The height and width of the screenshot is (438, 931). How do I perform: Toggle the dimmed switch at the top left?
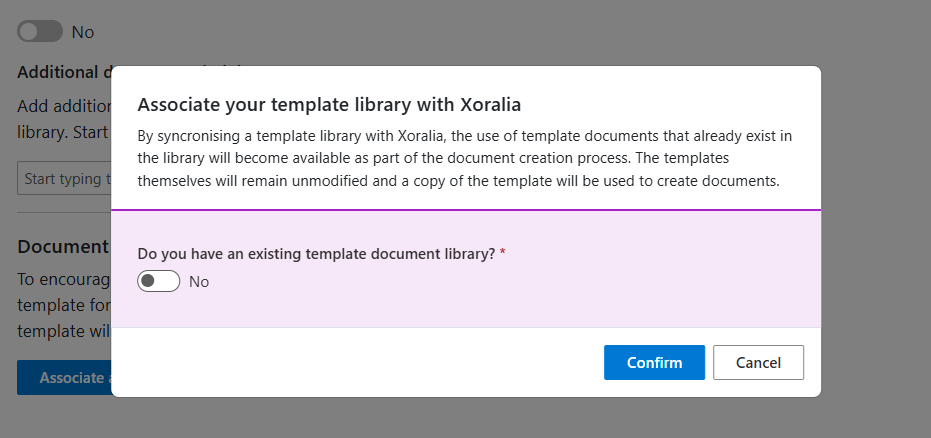(40, 31)
